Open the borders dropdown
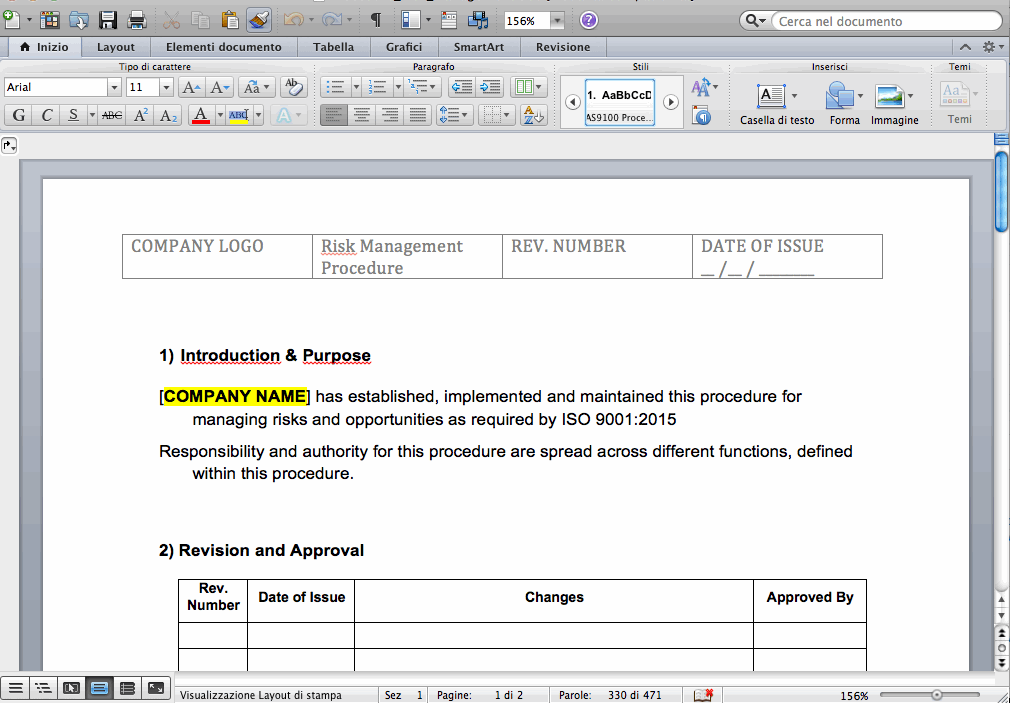The width and height of the screenshot is (1010, 703). [x=496, y=115]
